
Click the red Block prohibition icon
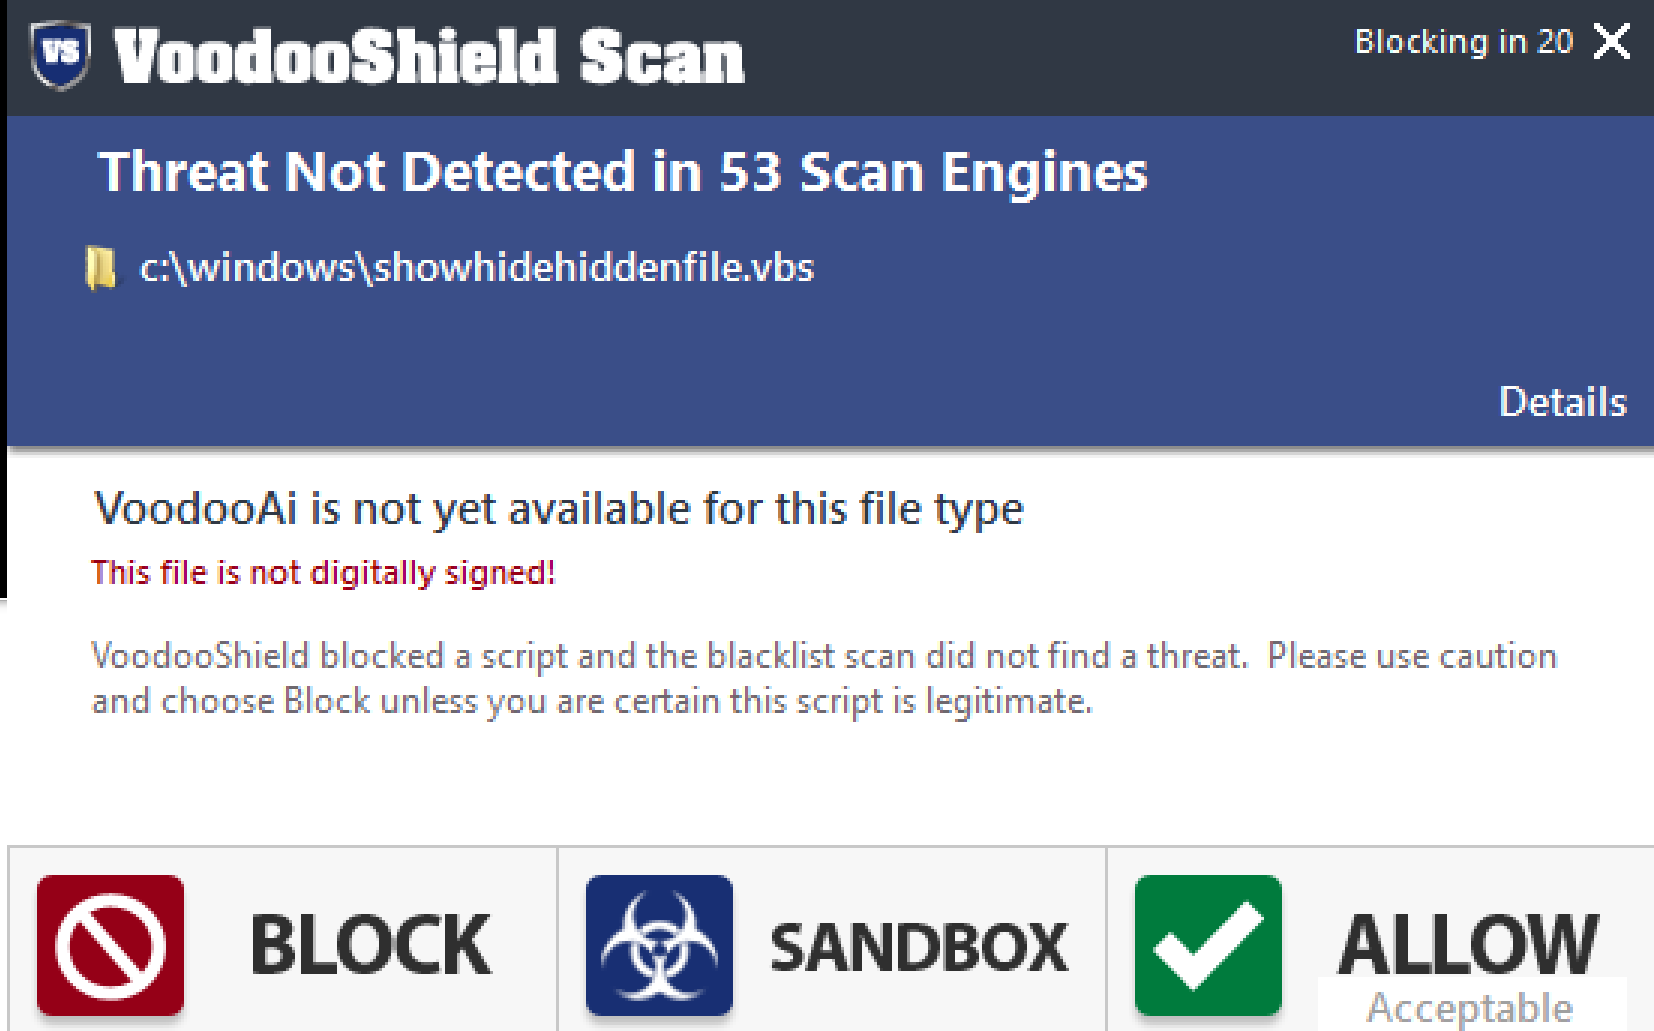pos(111,945)
